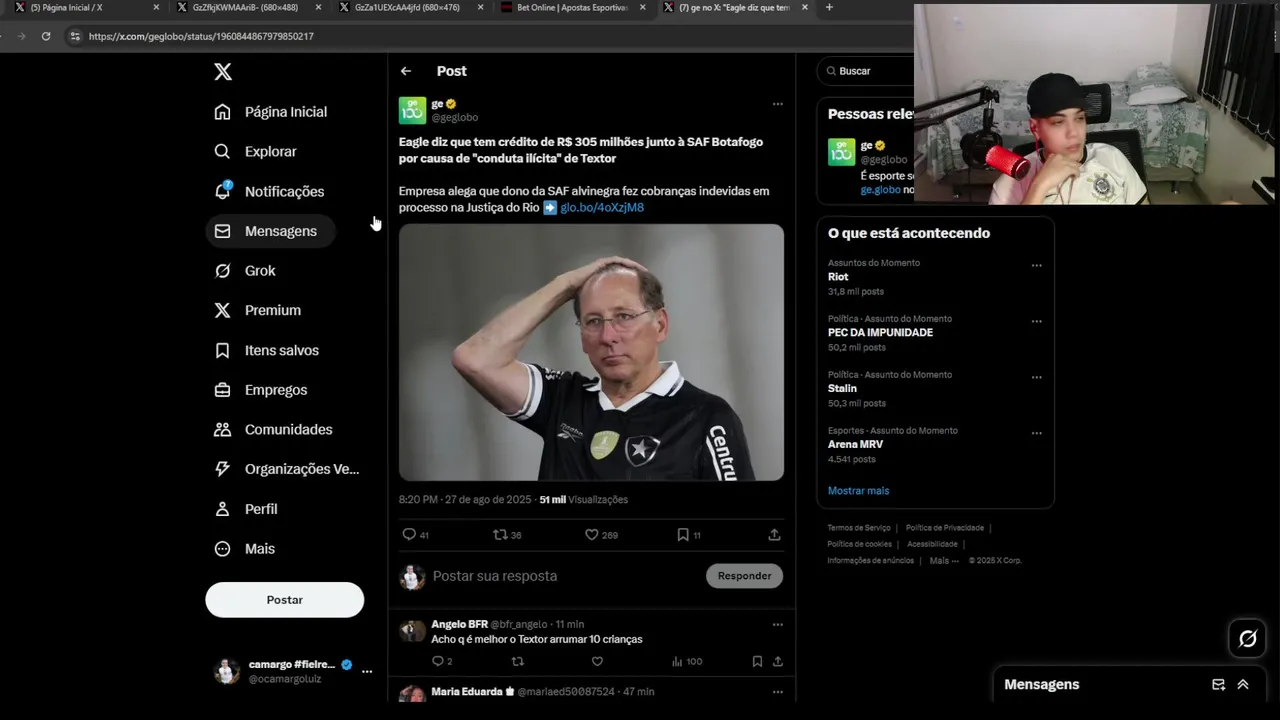Image resolution: width=1280 pixels, height=720 pixels.
Task: Open Comunidades section
Action: click(x=273, y=429)
